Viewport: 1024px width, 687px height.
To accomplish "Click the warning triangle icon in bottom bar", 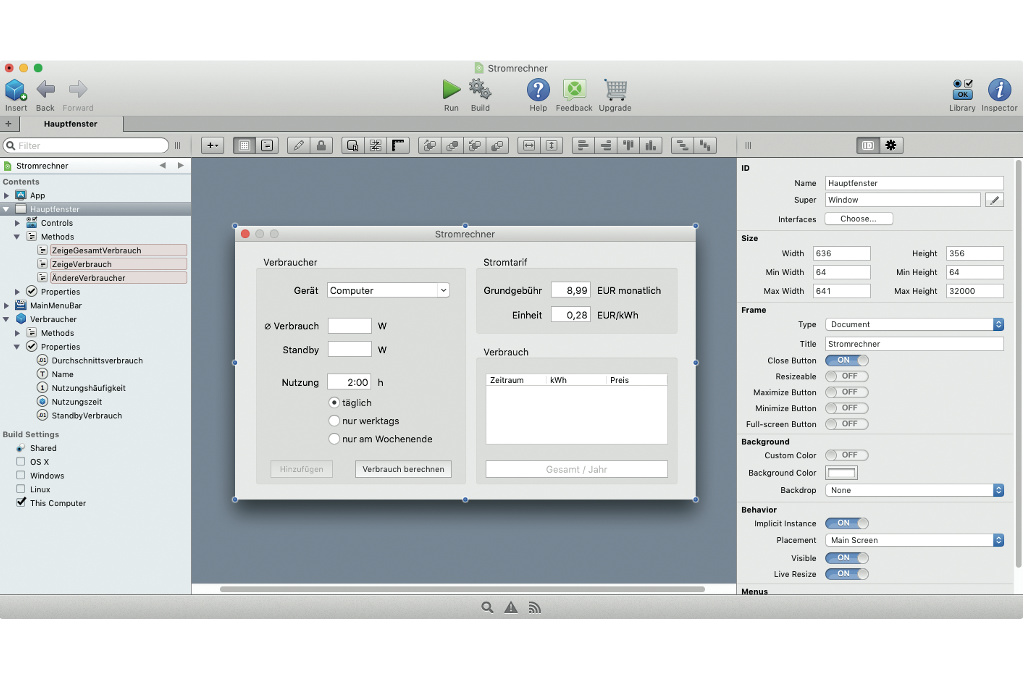I will (511, 607).
